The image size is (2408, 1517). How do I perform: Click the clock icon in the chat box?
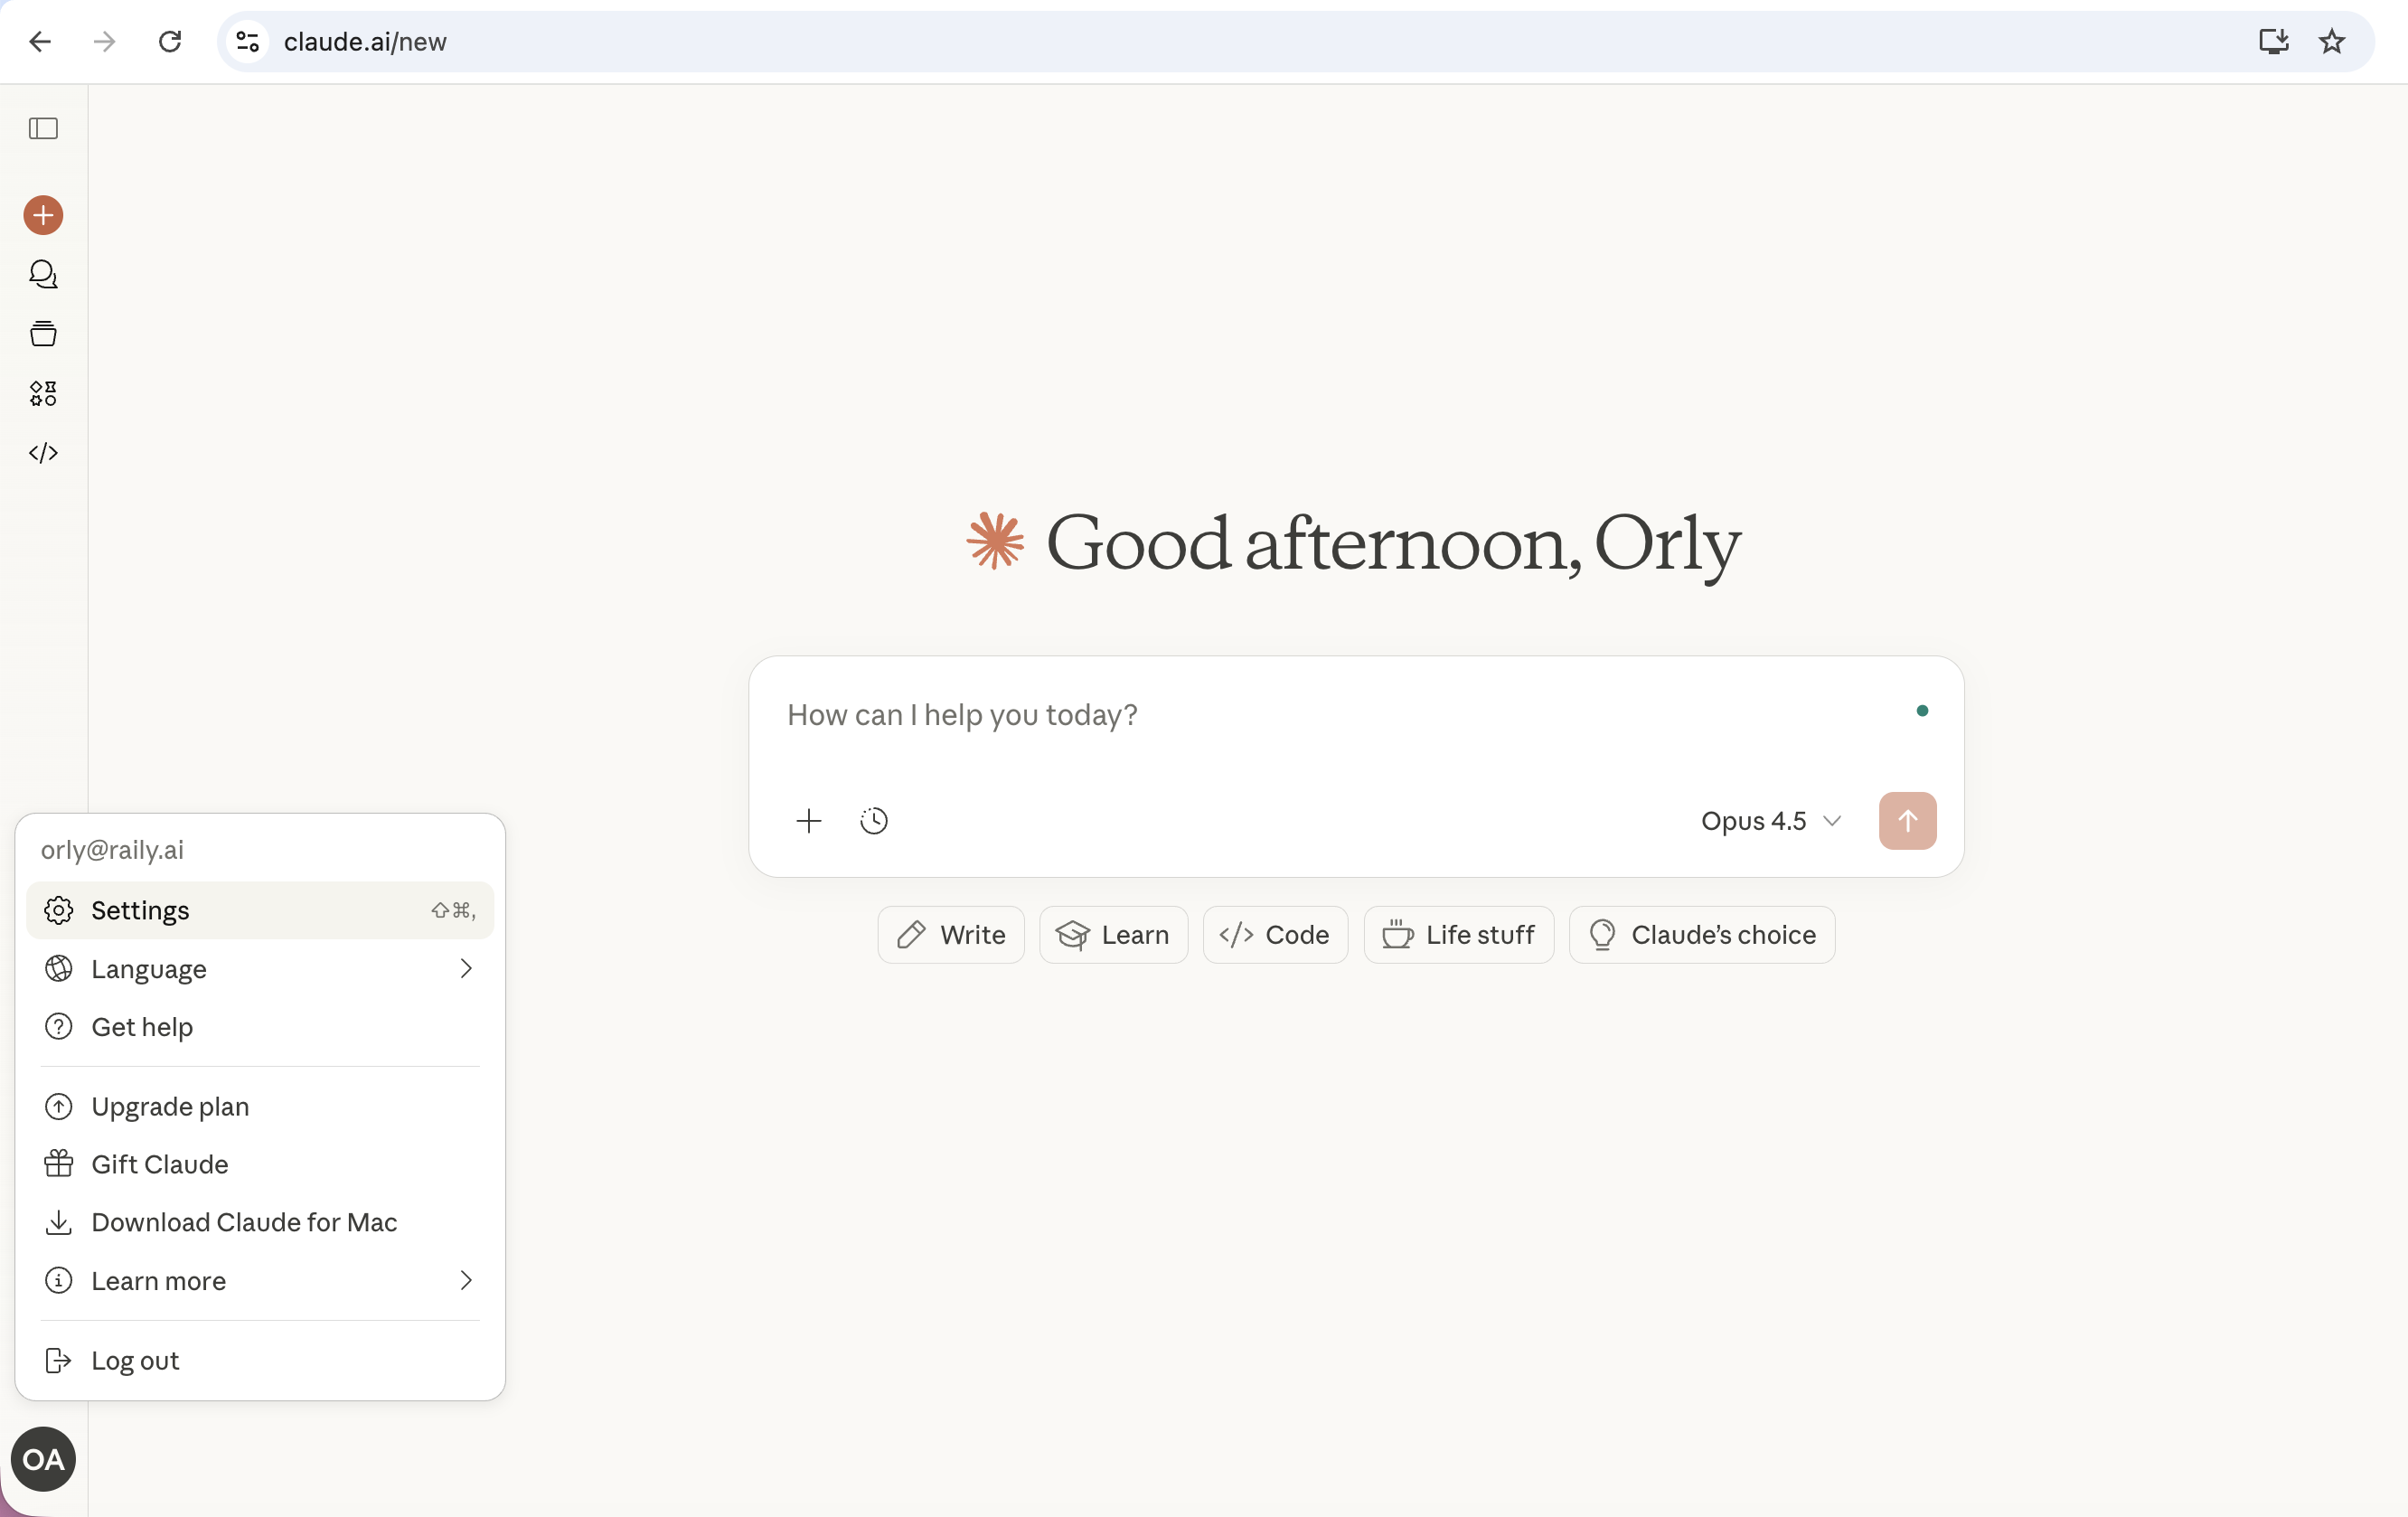click(x=873, y=821)
